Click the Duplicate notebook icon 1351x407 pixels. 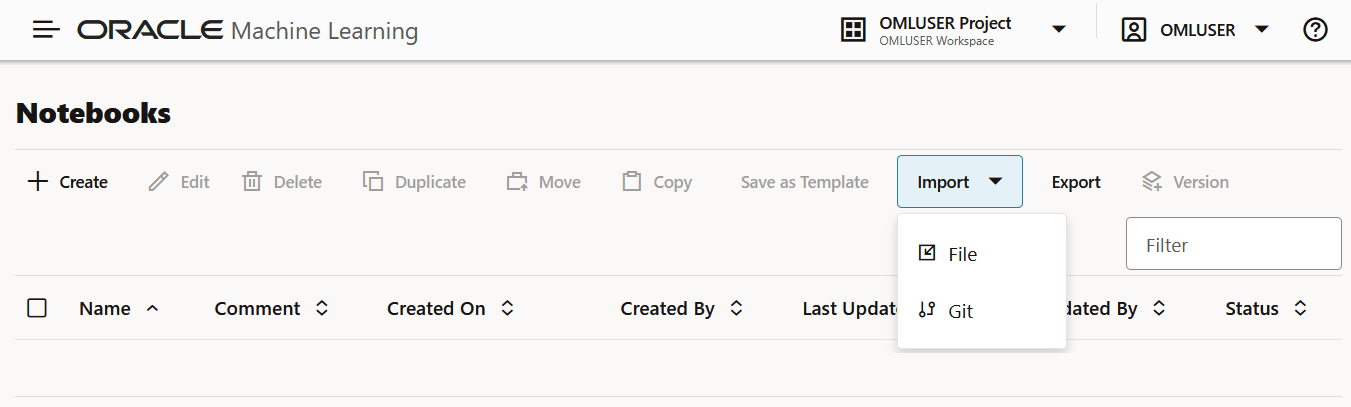[373, 182]
